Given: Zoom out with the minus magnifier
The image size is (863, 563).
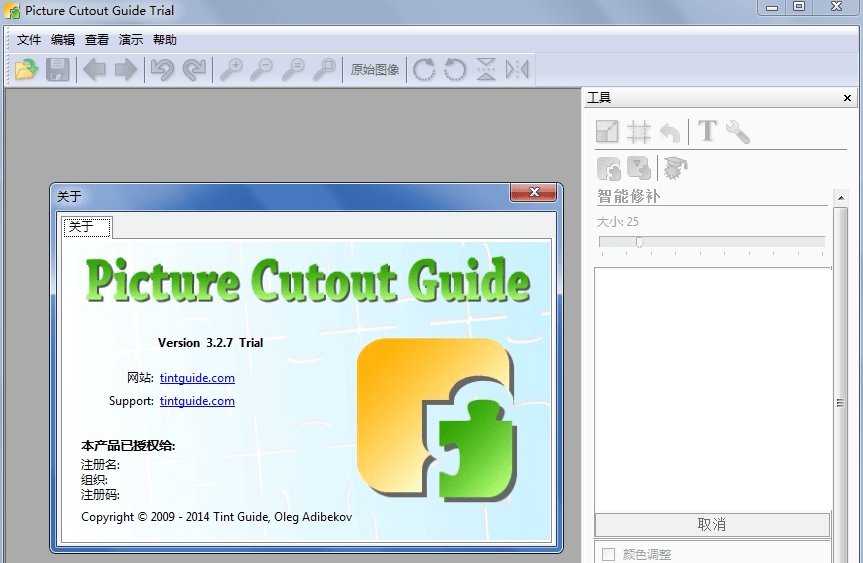Looking at the screenshot, I should [261, 69].
